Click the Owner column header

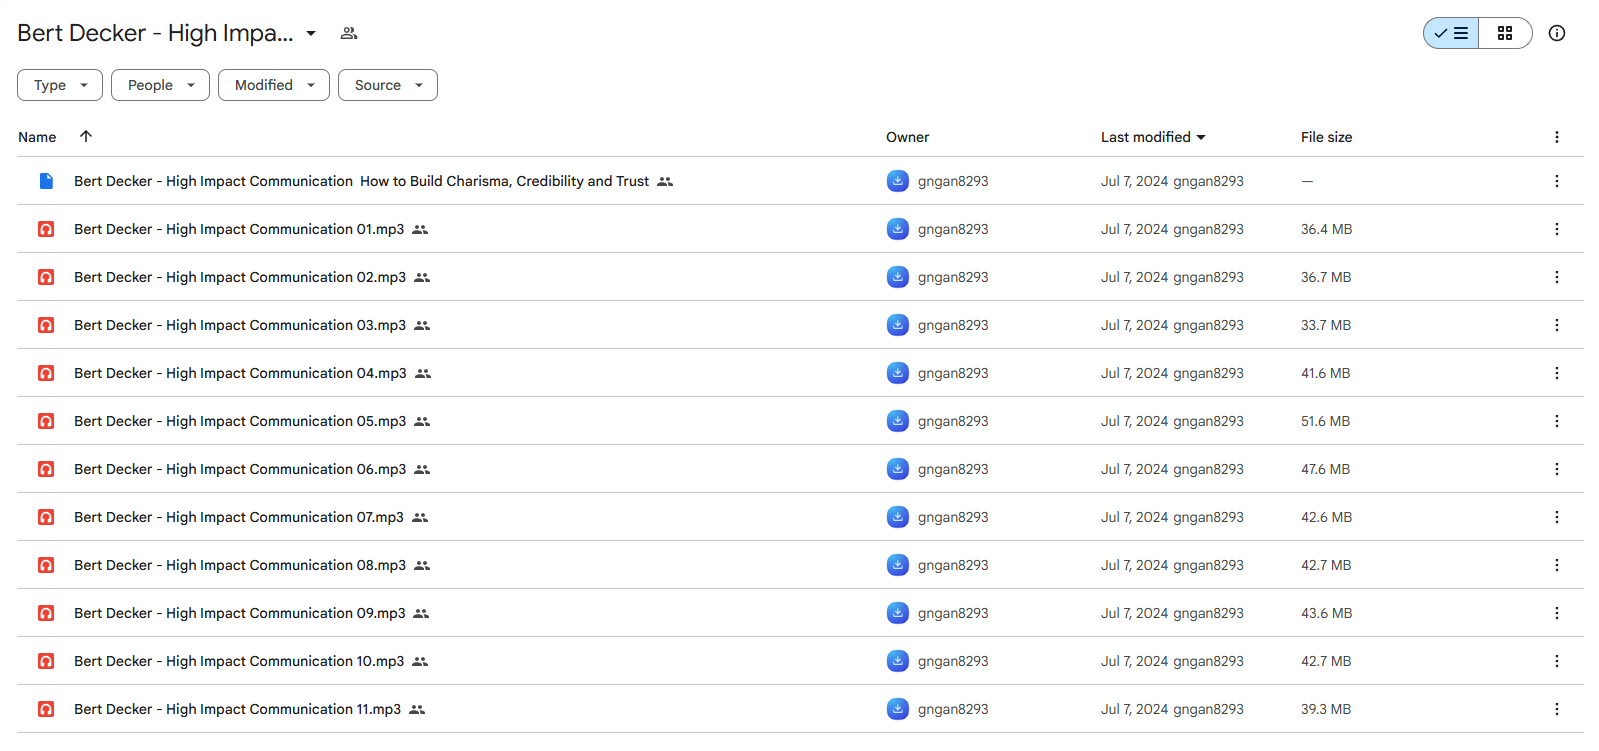907,137
